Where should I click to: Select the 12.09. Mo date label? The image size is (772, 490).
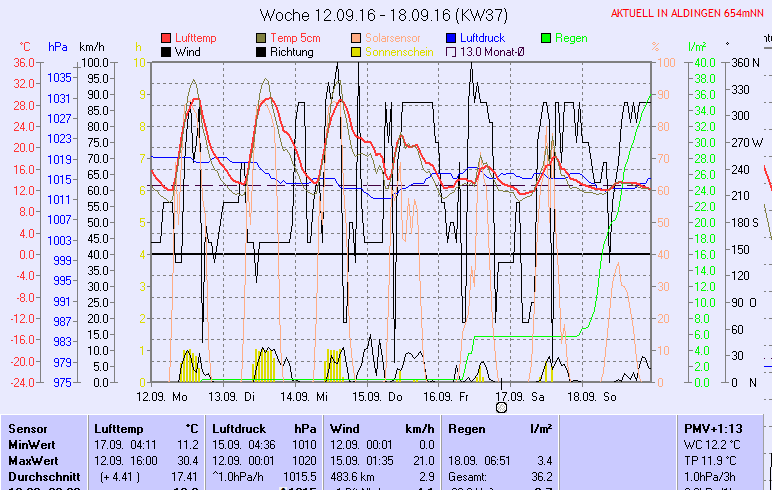click(x=162, y=396)
